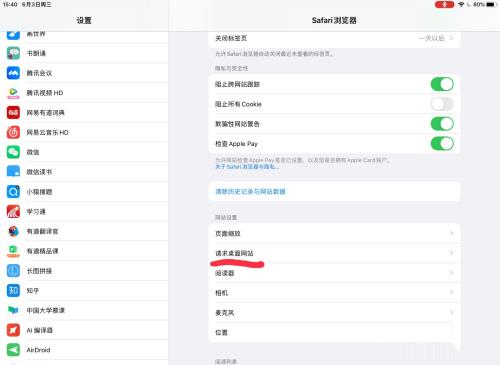The height and width of the screenshot is (365, 500).
Task: Open the 请求桌面网站 setting label
Action: (234, 253)
